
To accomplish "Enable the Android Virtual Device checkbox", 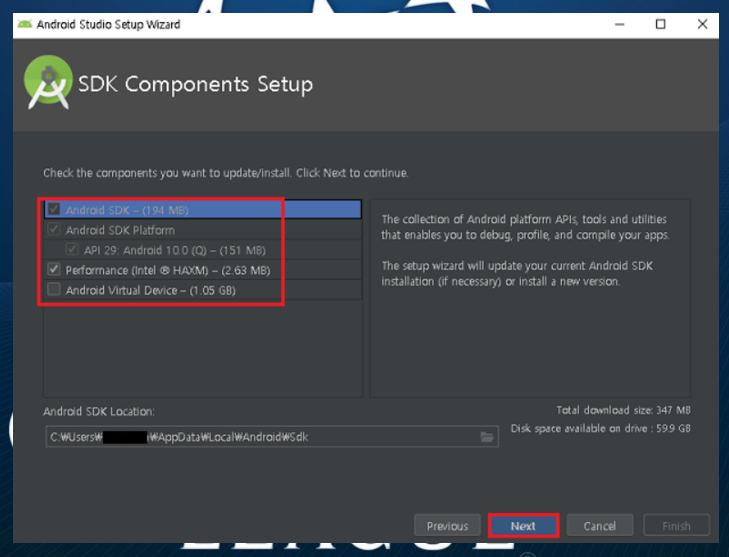I will (x=54, y=290).
